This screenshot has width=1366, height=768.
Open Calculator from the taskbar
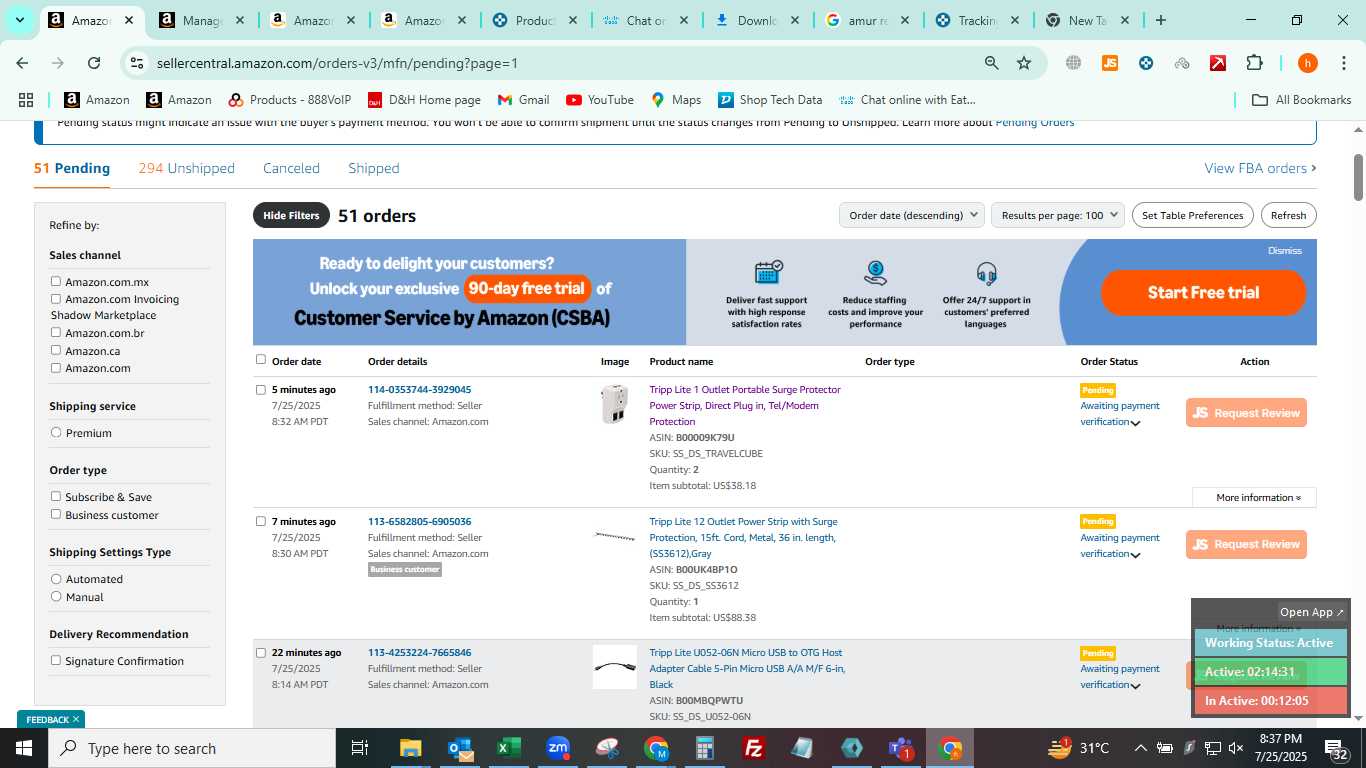point(705,748)
